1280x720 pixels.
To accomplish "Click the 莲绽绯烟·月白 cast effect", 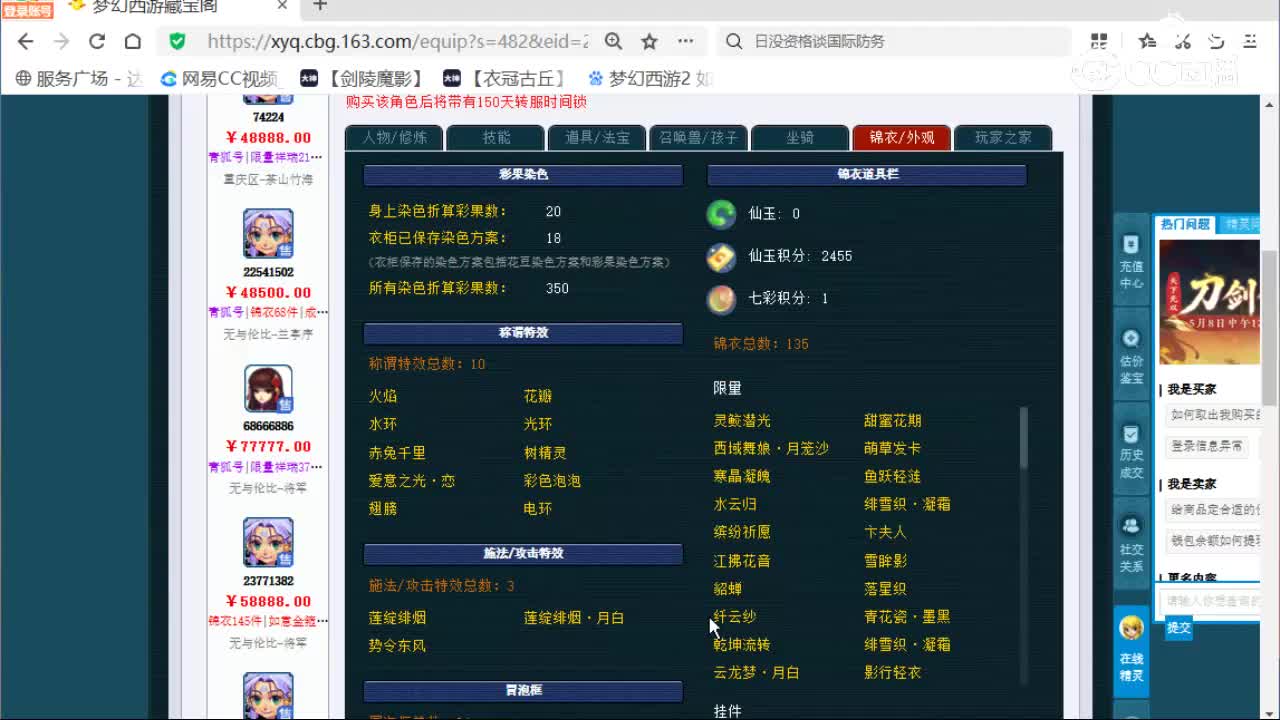I will click(x=574, y=618).
